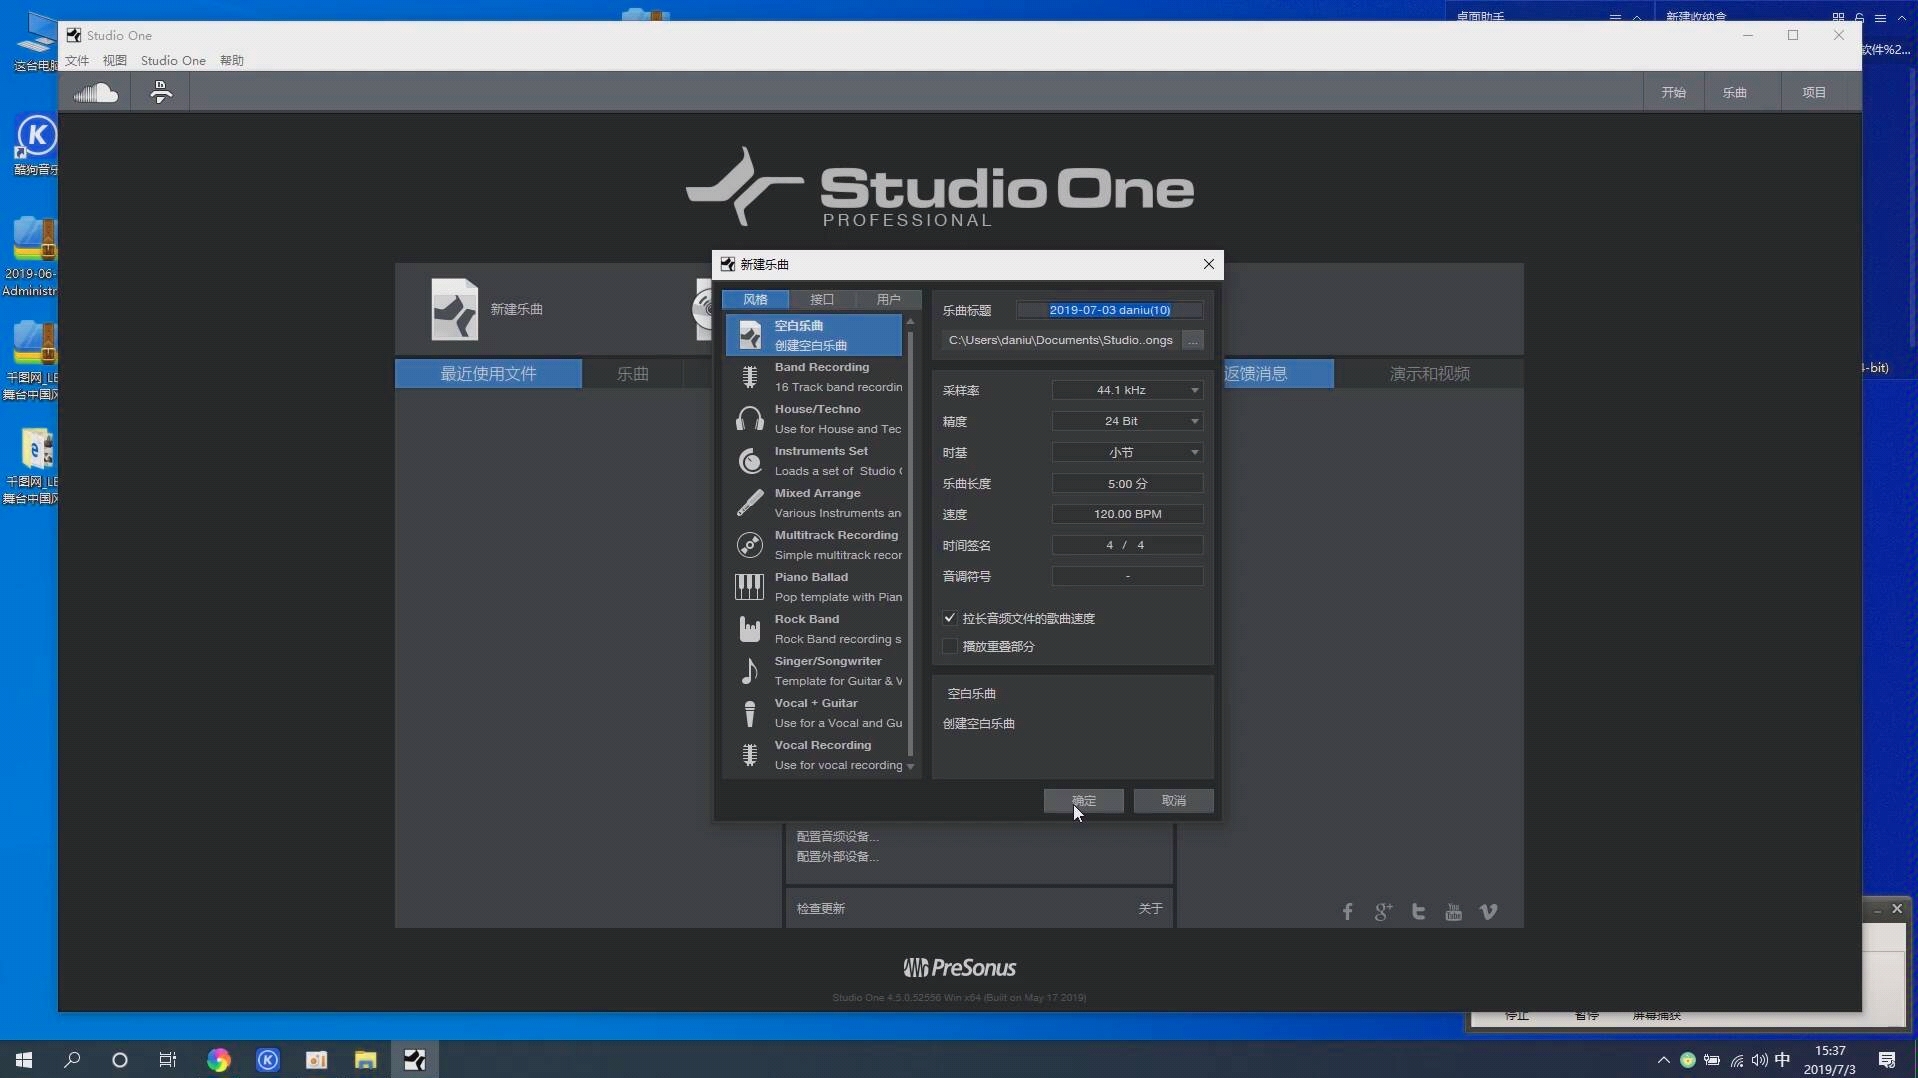Click the YouTube icon near the bottom
The image size is (1918, 1078).
(x=1453, y=911)
